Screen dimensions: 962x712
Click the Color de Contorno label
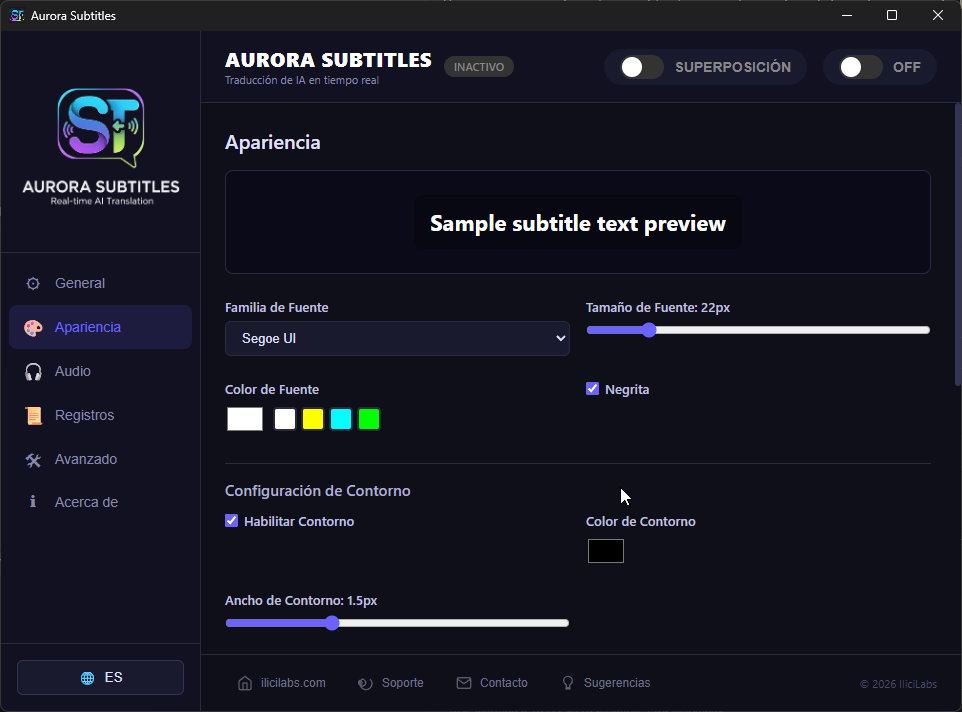click(x=641, y=521)
